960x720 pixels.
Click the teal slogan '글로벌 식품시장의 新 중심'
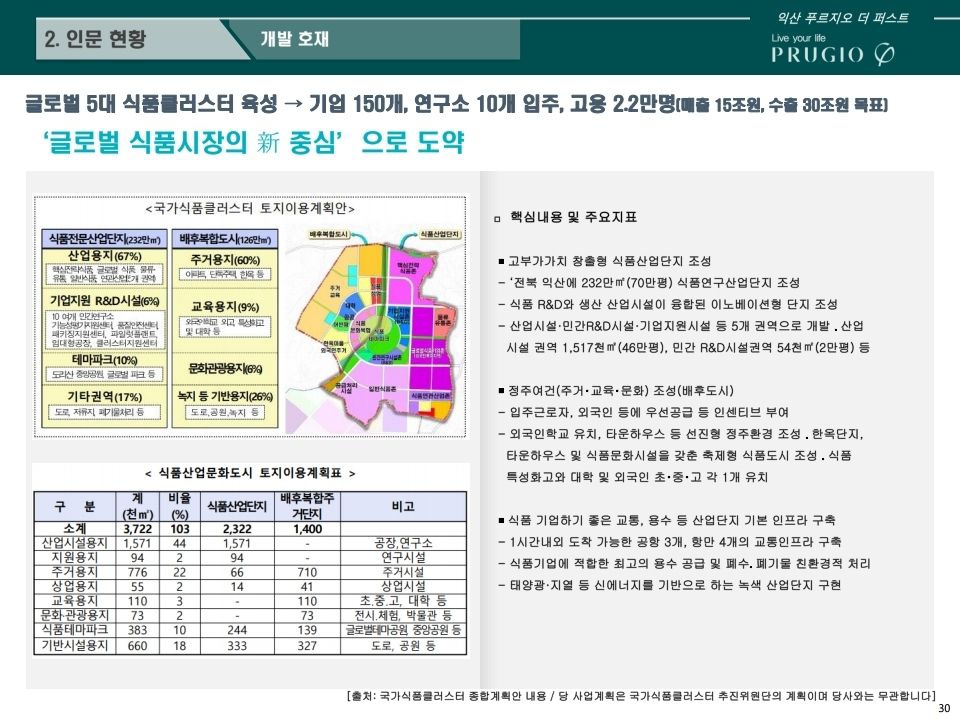point(253,142)
